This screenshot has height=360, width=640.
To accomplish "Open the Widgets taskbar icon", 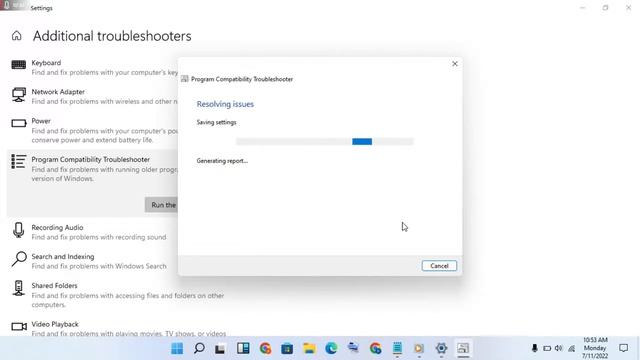I will coord(243,348).
